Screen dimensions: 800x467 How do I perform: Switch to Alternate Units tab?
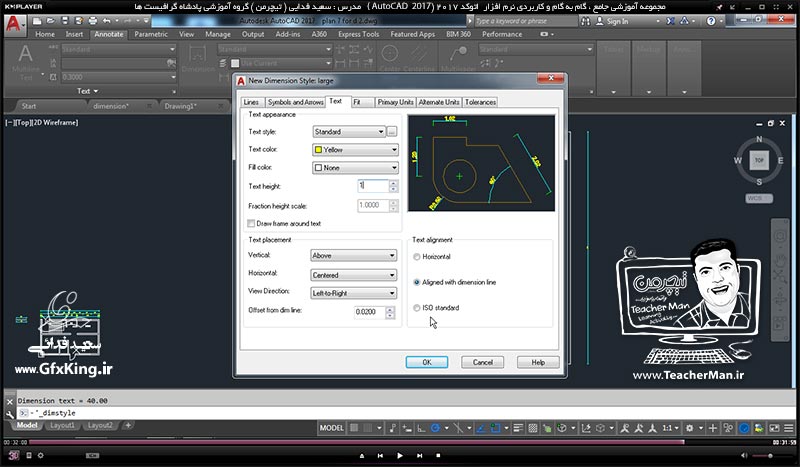[439, 102]
